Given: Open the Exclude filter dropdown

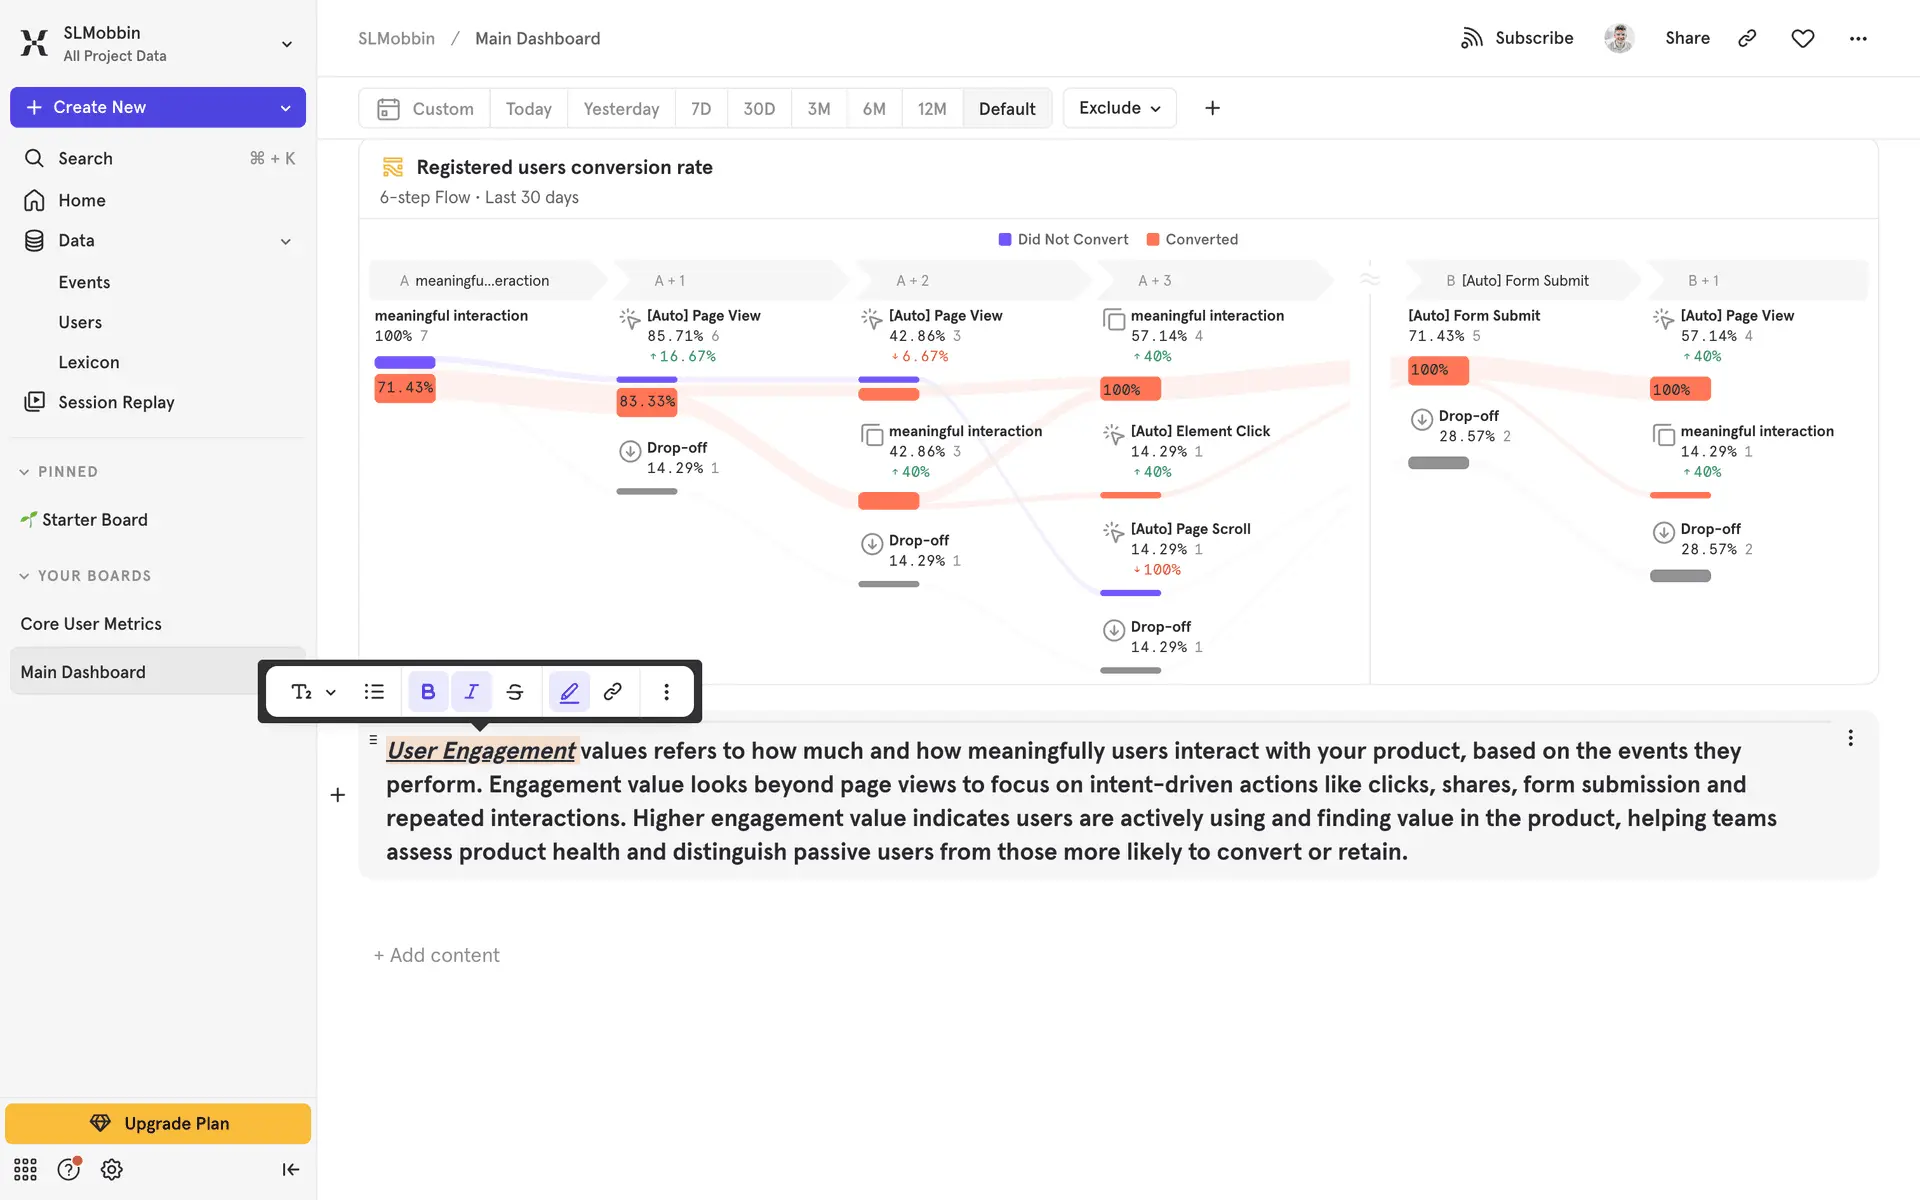Looking at the screenshot, I should pyautogui.click(x=1119, y=108).
